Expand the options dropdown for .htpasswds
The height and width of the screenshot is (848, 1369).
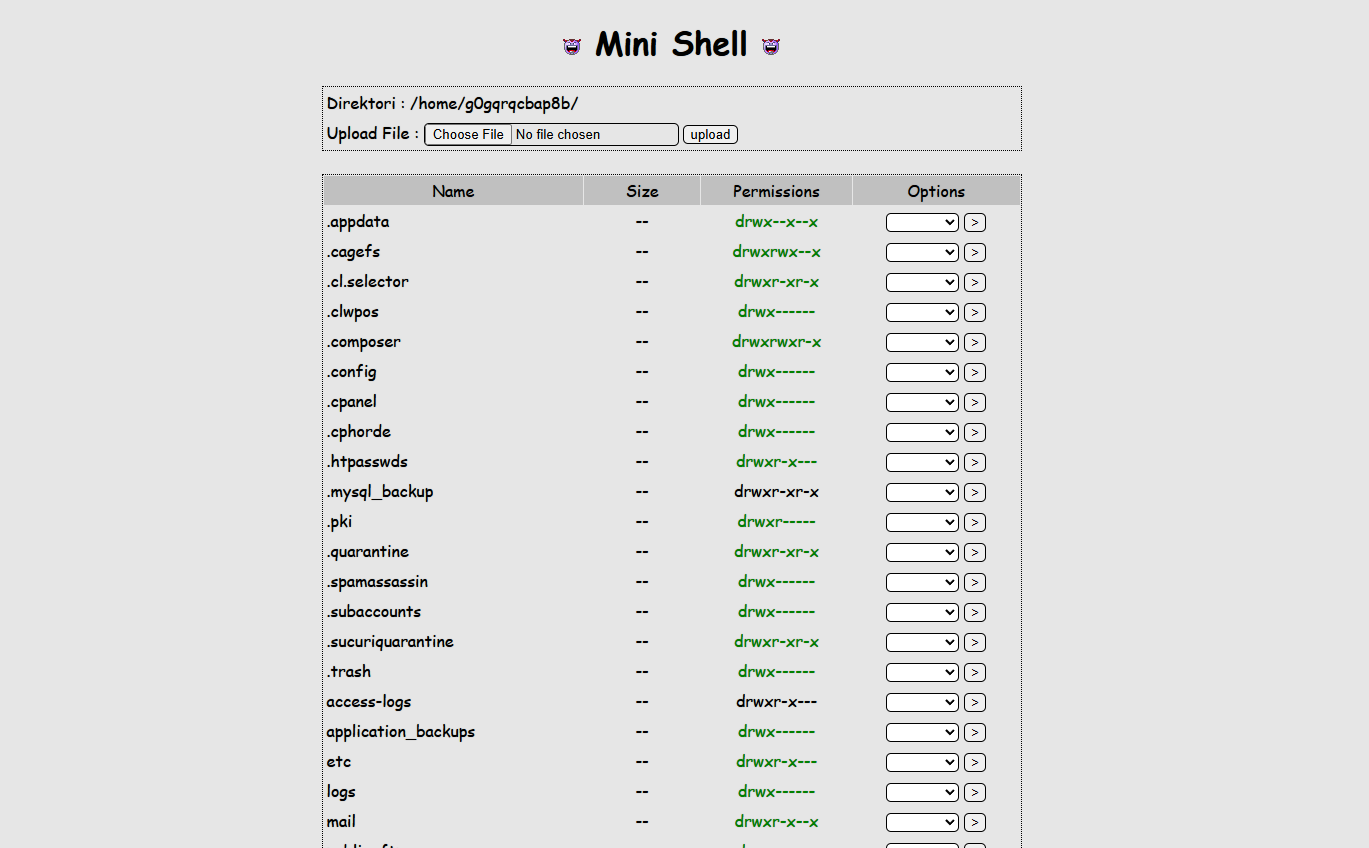921,463
